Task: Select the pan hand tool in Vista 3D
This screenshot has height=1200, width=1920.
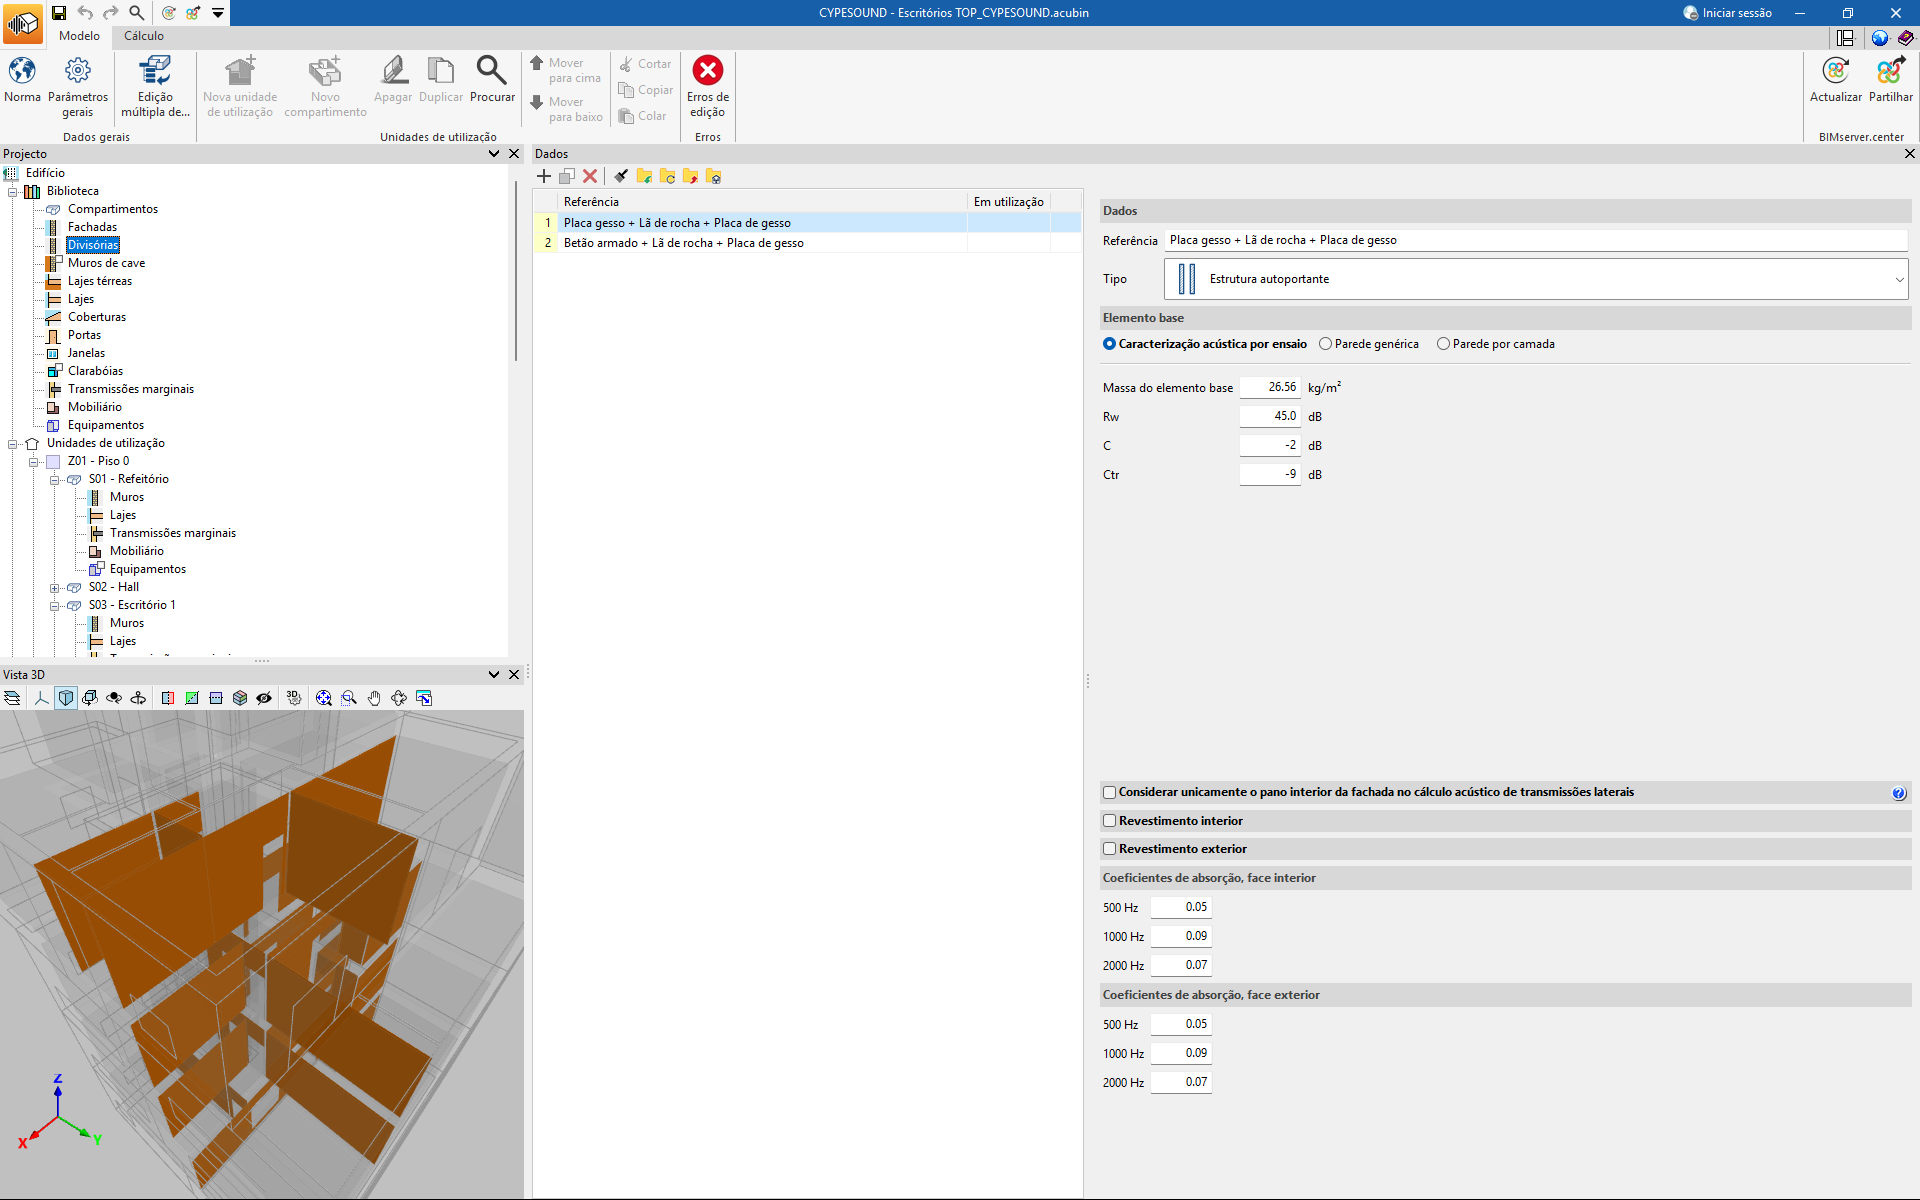Action: (x=374, y=698)
